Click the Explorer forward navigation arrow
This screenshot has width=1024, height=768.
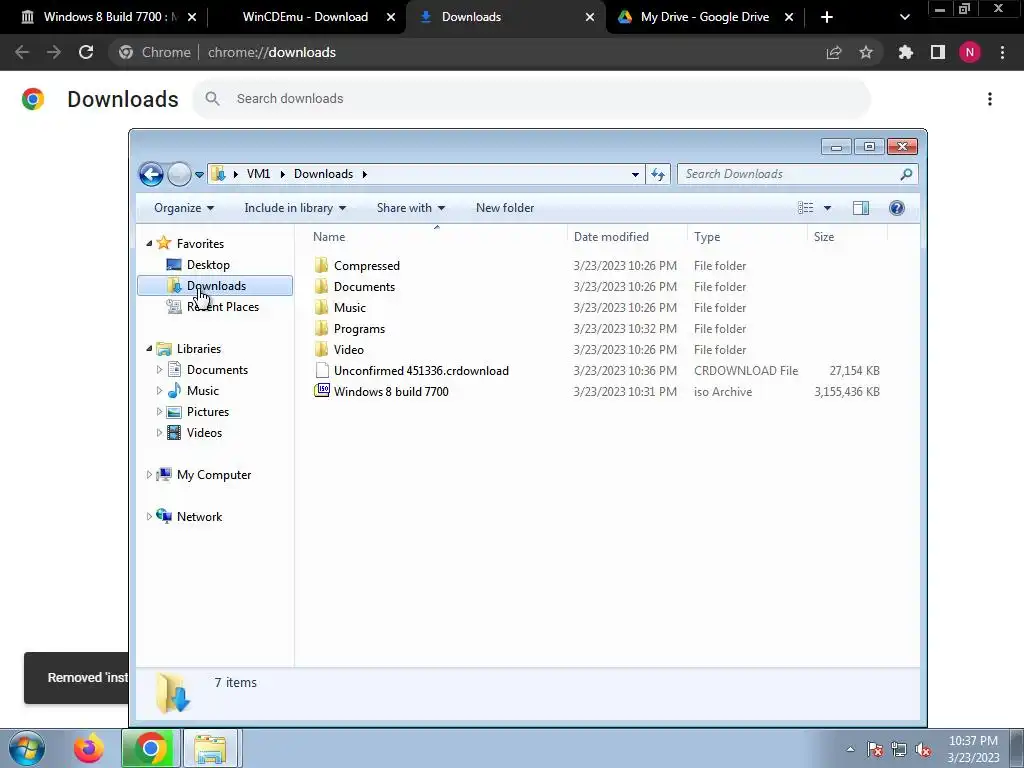pos(179,174)
